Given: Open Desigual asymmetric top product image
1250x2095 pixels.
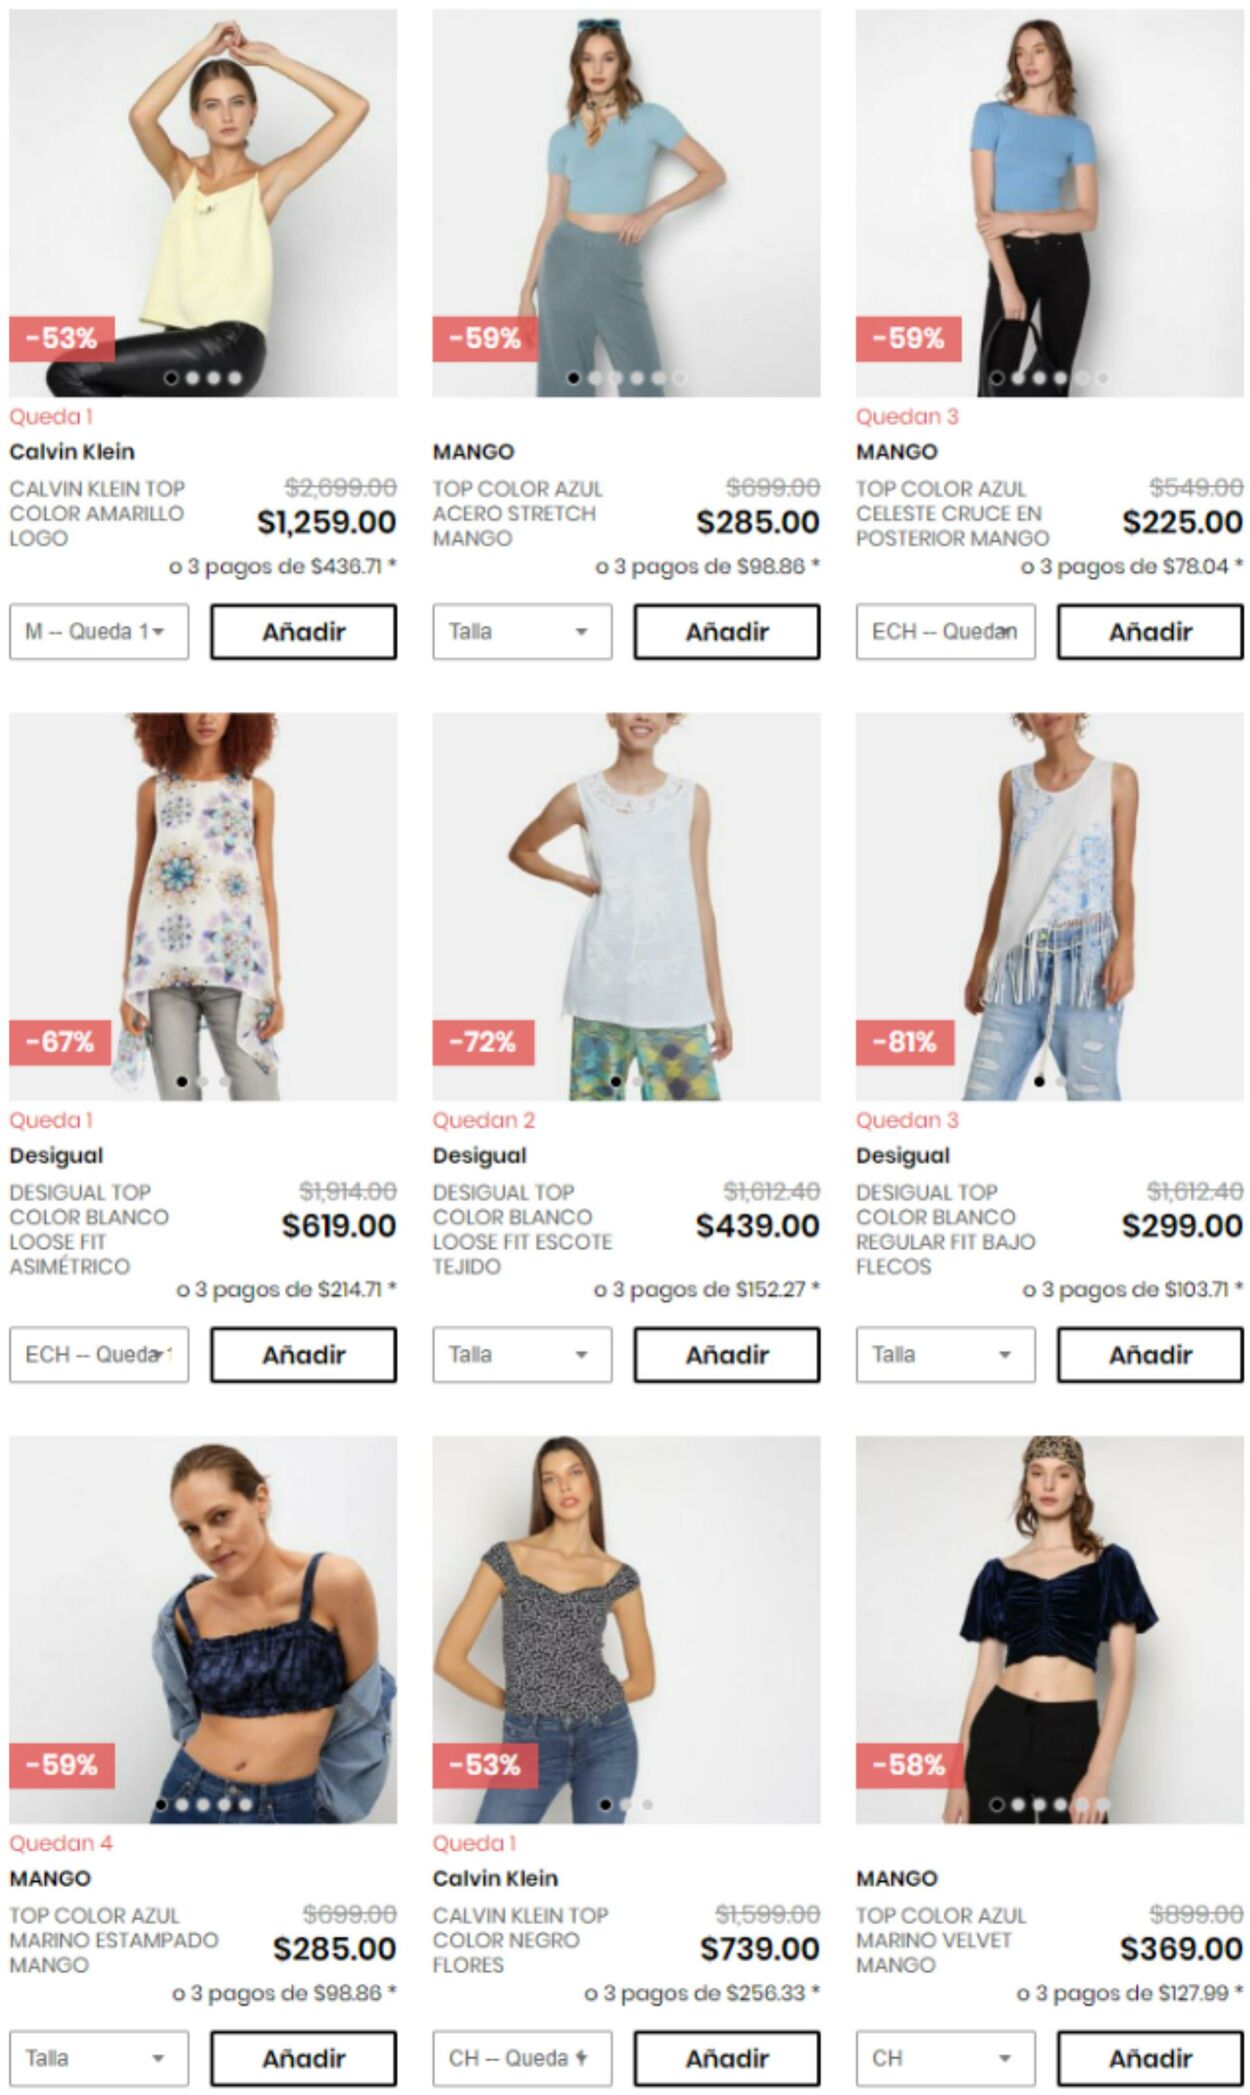Looking at the screenshot, I should [x=203, y=907].
